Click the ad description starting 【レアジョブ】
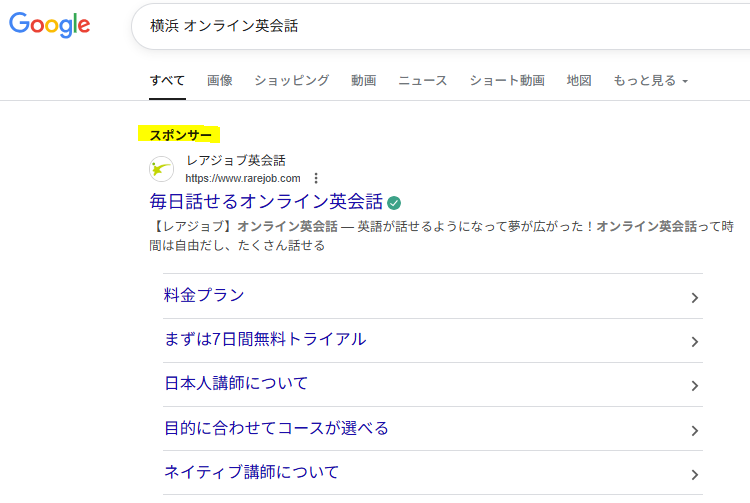Viewport: 750px width, 503px height. coord(441,236)
